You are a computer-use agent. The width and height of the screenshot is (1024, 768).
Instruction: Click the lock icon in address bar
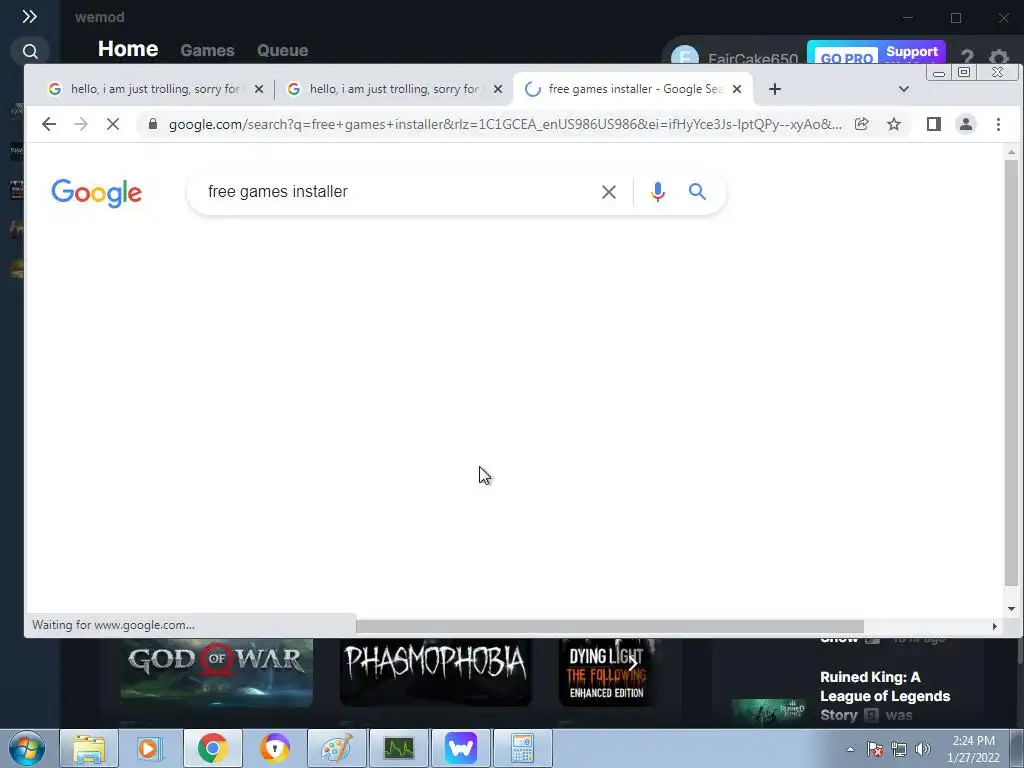tap(153, 124)
